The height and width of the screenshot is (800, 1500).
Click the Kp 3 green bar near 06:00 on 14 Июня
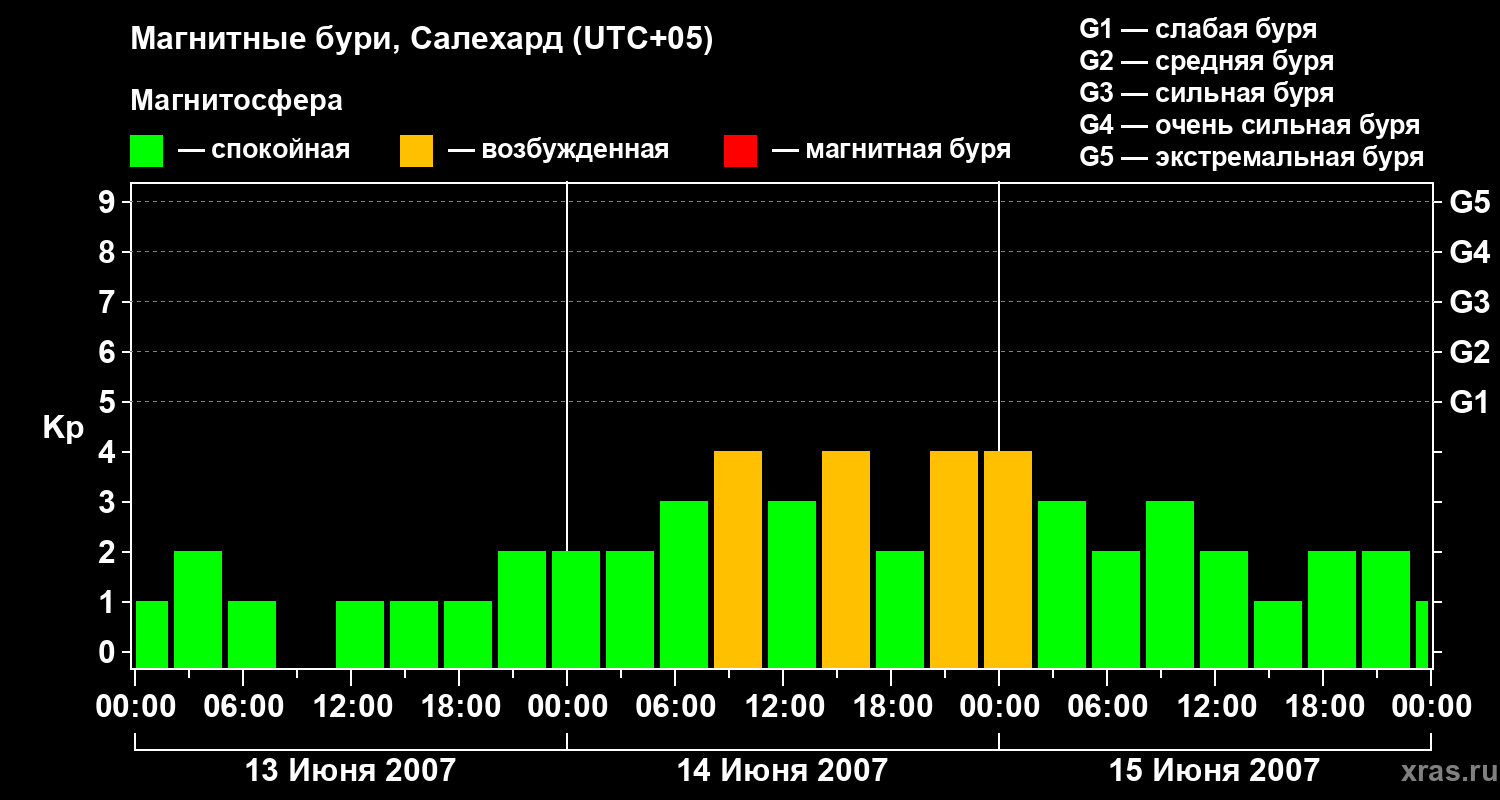click(684, 585)
